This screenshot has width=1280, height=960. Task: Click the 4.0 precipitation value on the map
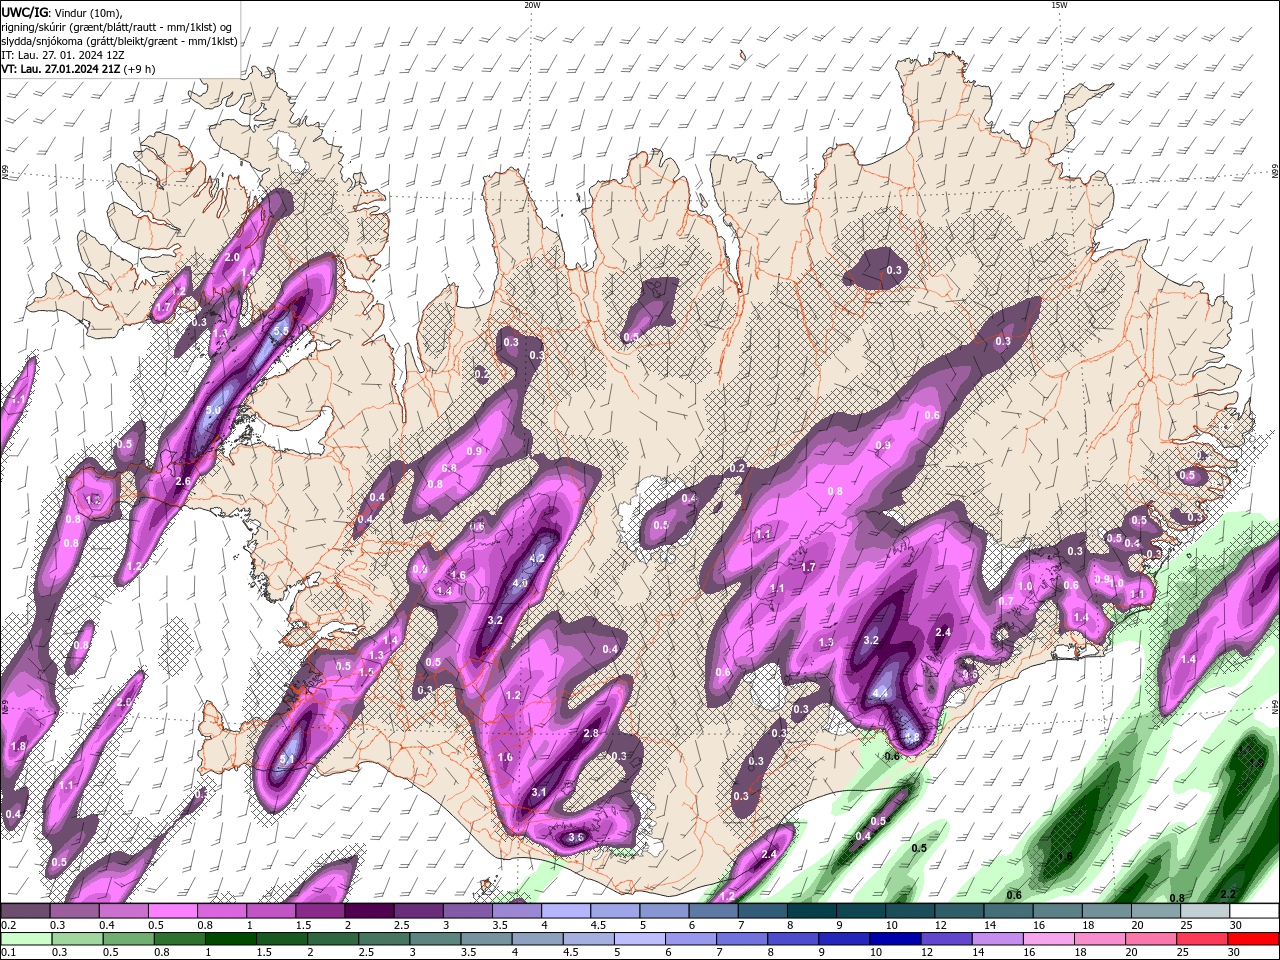[520, 584]
